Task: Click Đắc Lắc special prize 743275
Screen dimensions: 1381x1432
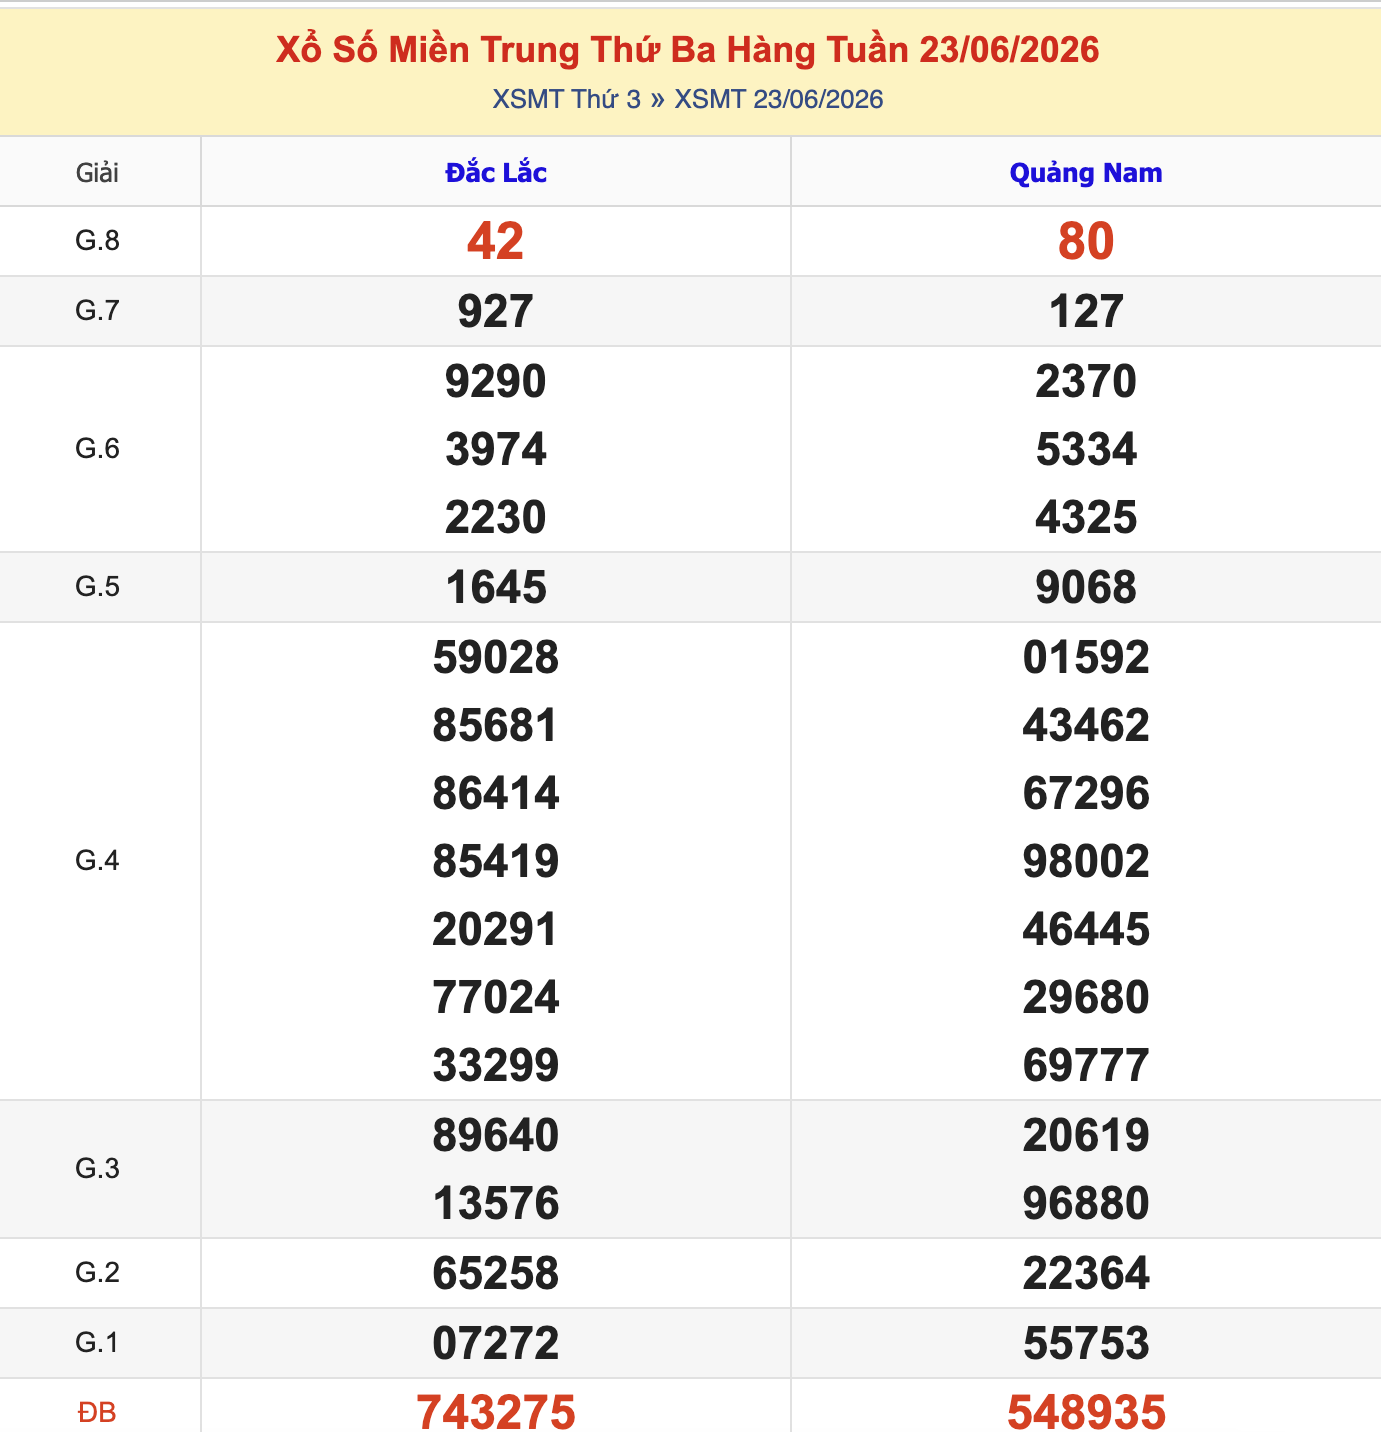Action: [x=496, y=1412]
